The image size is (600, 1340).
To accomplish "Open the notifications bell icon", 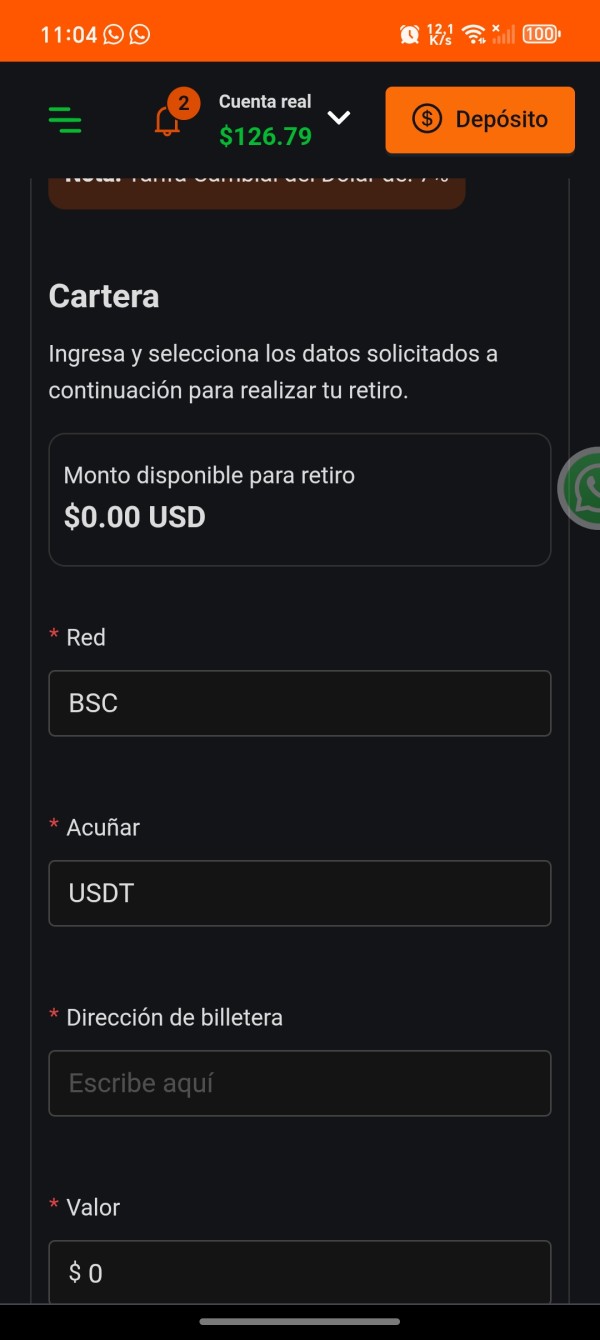I will (166, 122).
